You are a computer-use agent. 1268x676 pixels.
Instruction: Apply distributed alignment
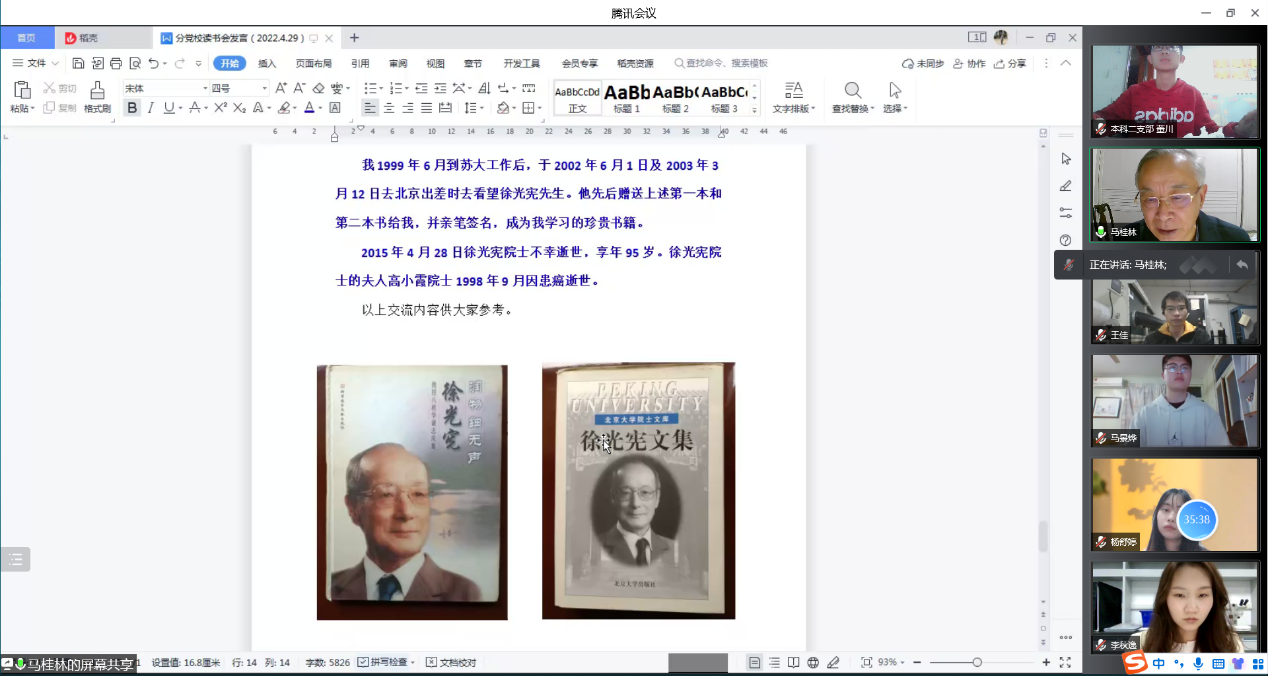click(x=445, y=108)
